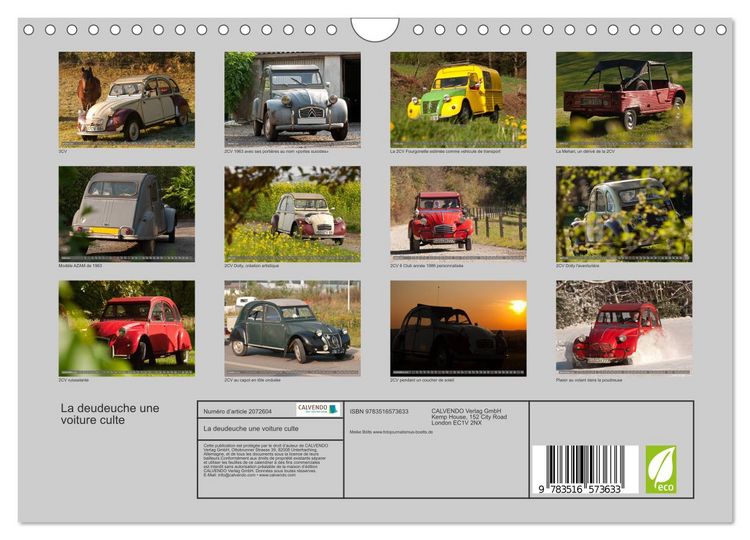Image resolution: width=750 pixels, height=540 pixels.
Task: Click caption 'La Mehari, un dérivé de la 2CV'
Action: [585, 151]
